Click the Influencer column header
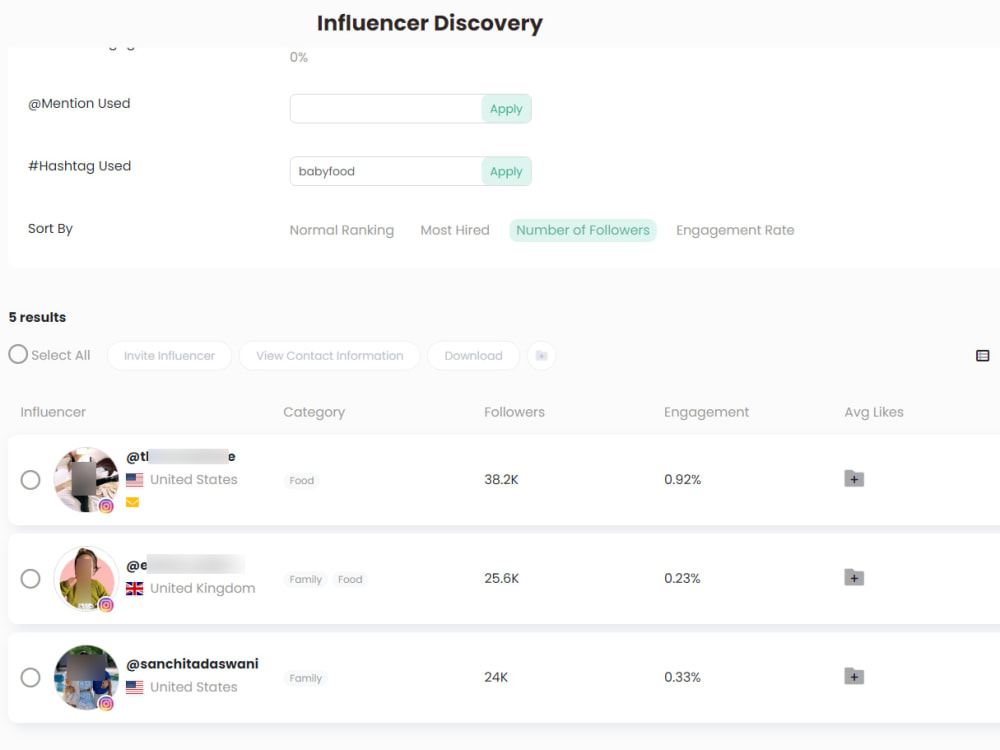 (x=53, y=412)
